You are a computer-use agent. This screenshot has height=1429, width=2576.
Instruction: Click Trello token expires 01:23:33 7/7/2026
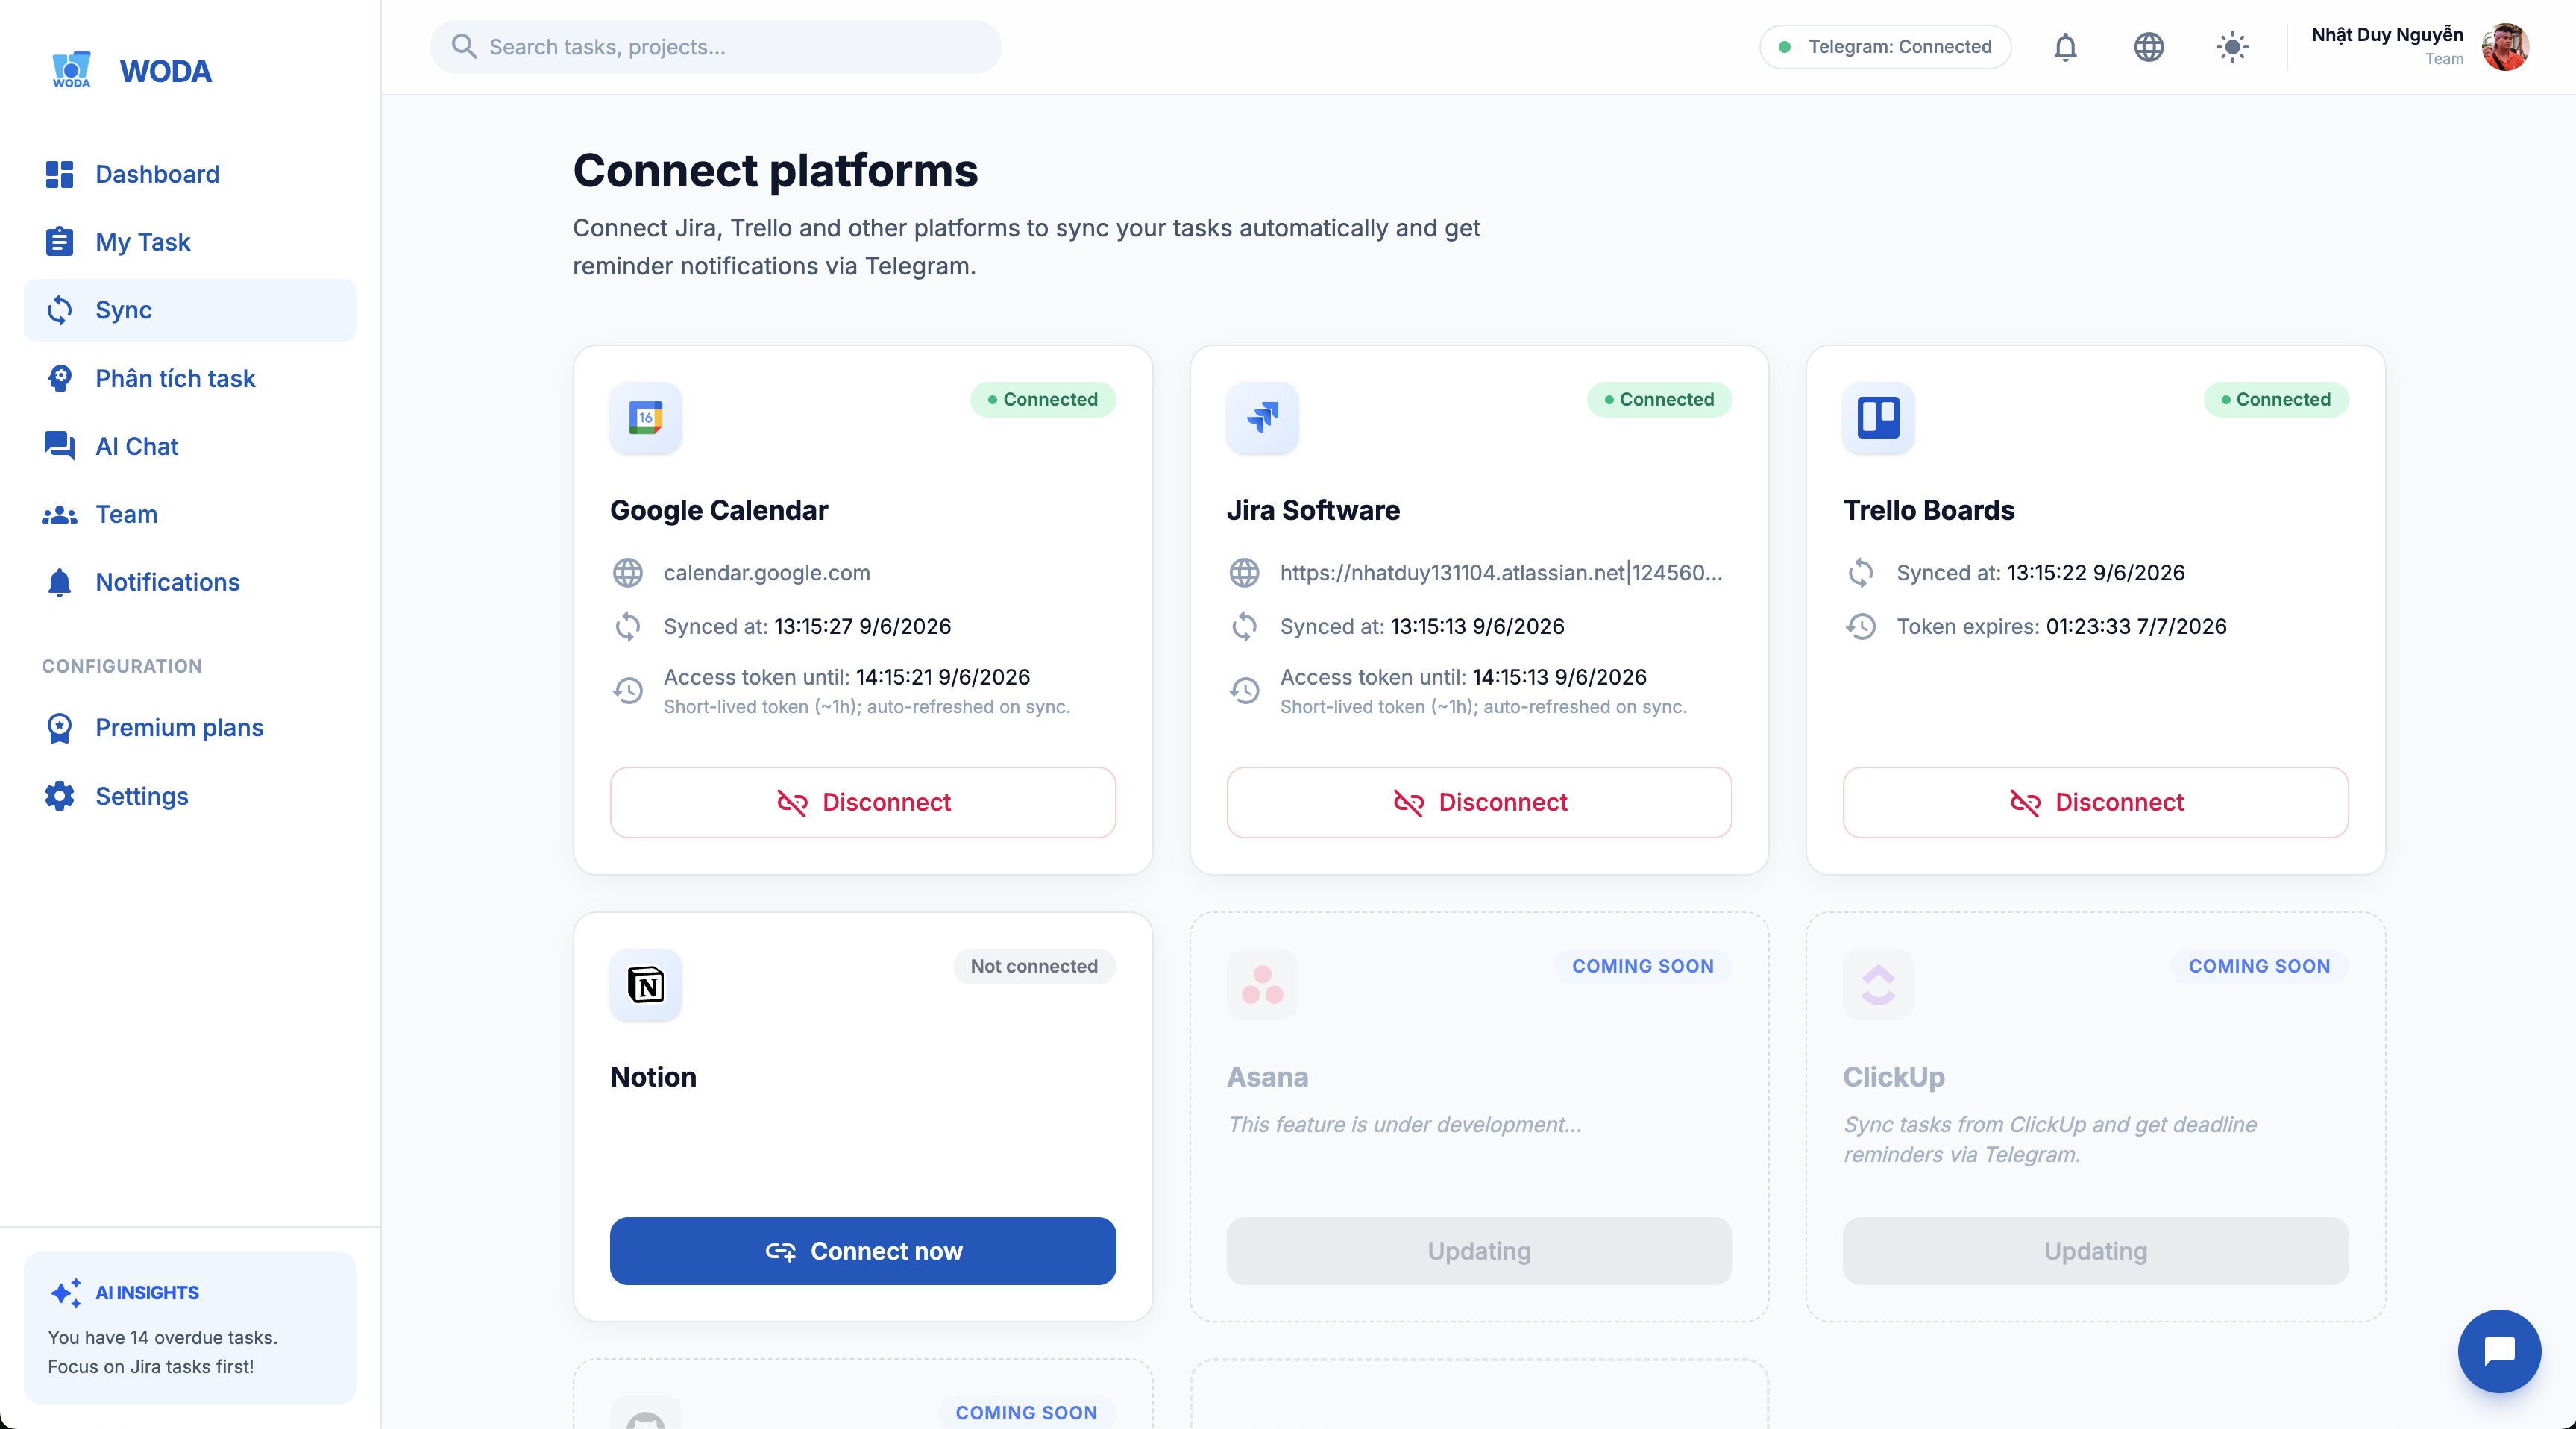(2136, 626)
